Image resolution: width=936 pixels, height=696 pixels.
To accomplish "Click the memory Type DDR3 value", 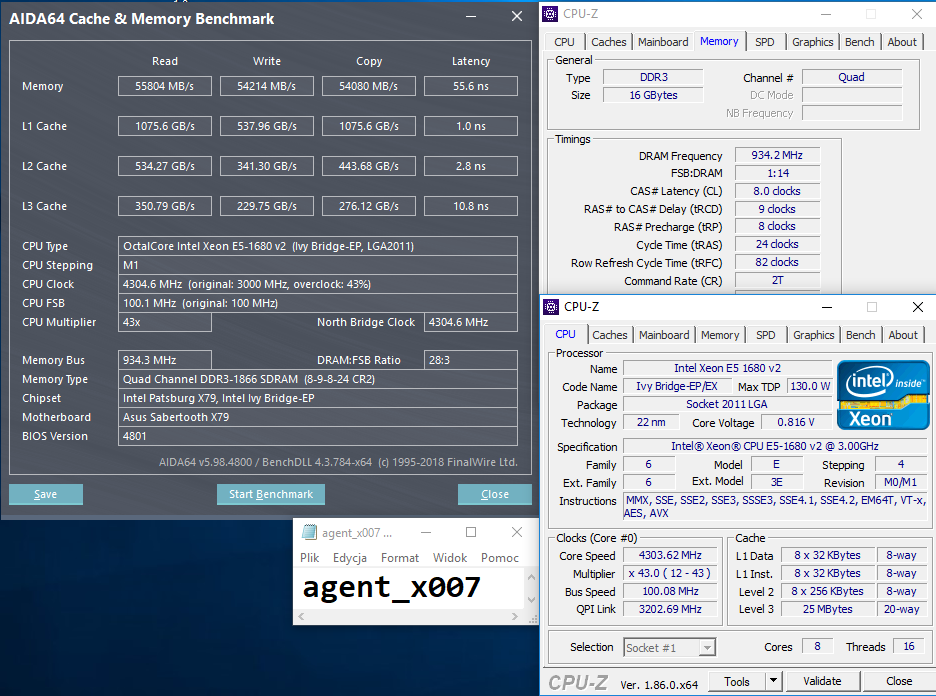I will coord(654,77).
